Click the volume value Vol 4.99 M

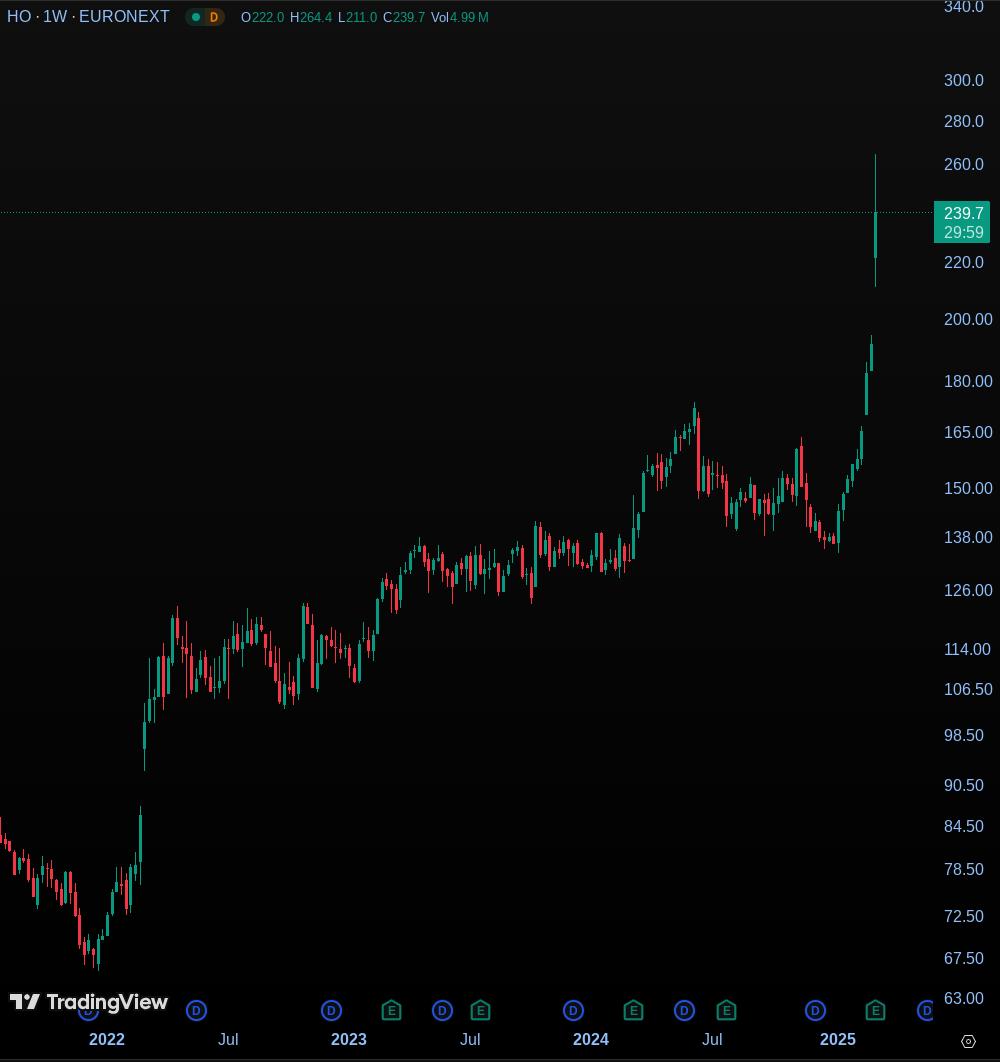pos(459,18)
